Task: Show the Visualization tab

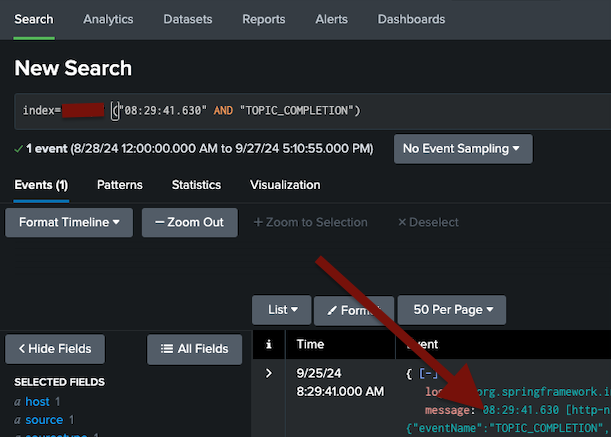Action: click(x=285, y=185)
